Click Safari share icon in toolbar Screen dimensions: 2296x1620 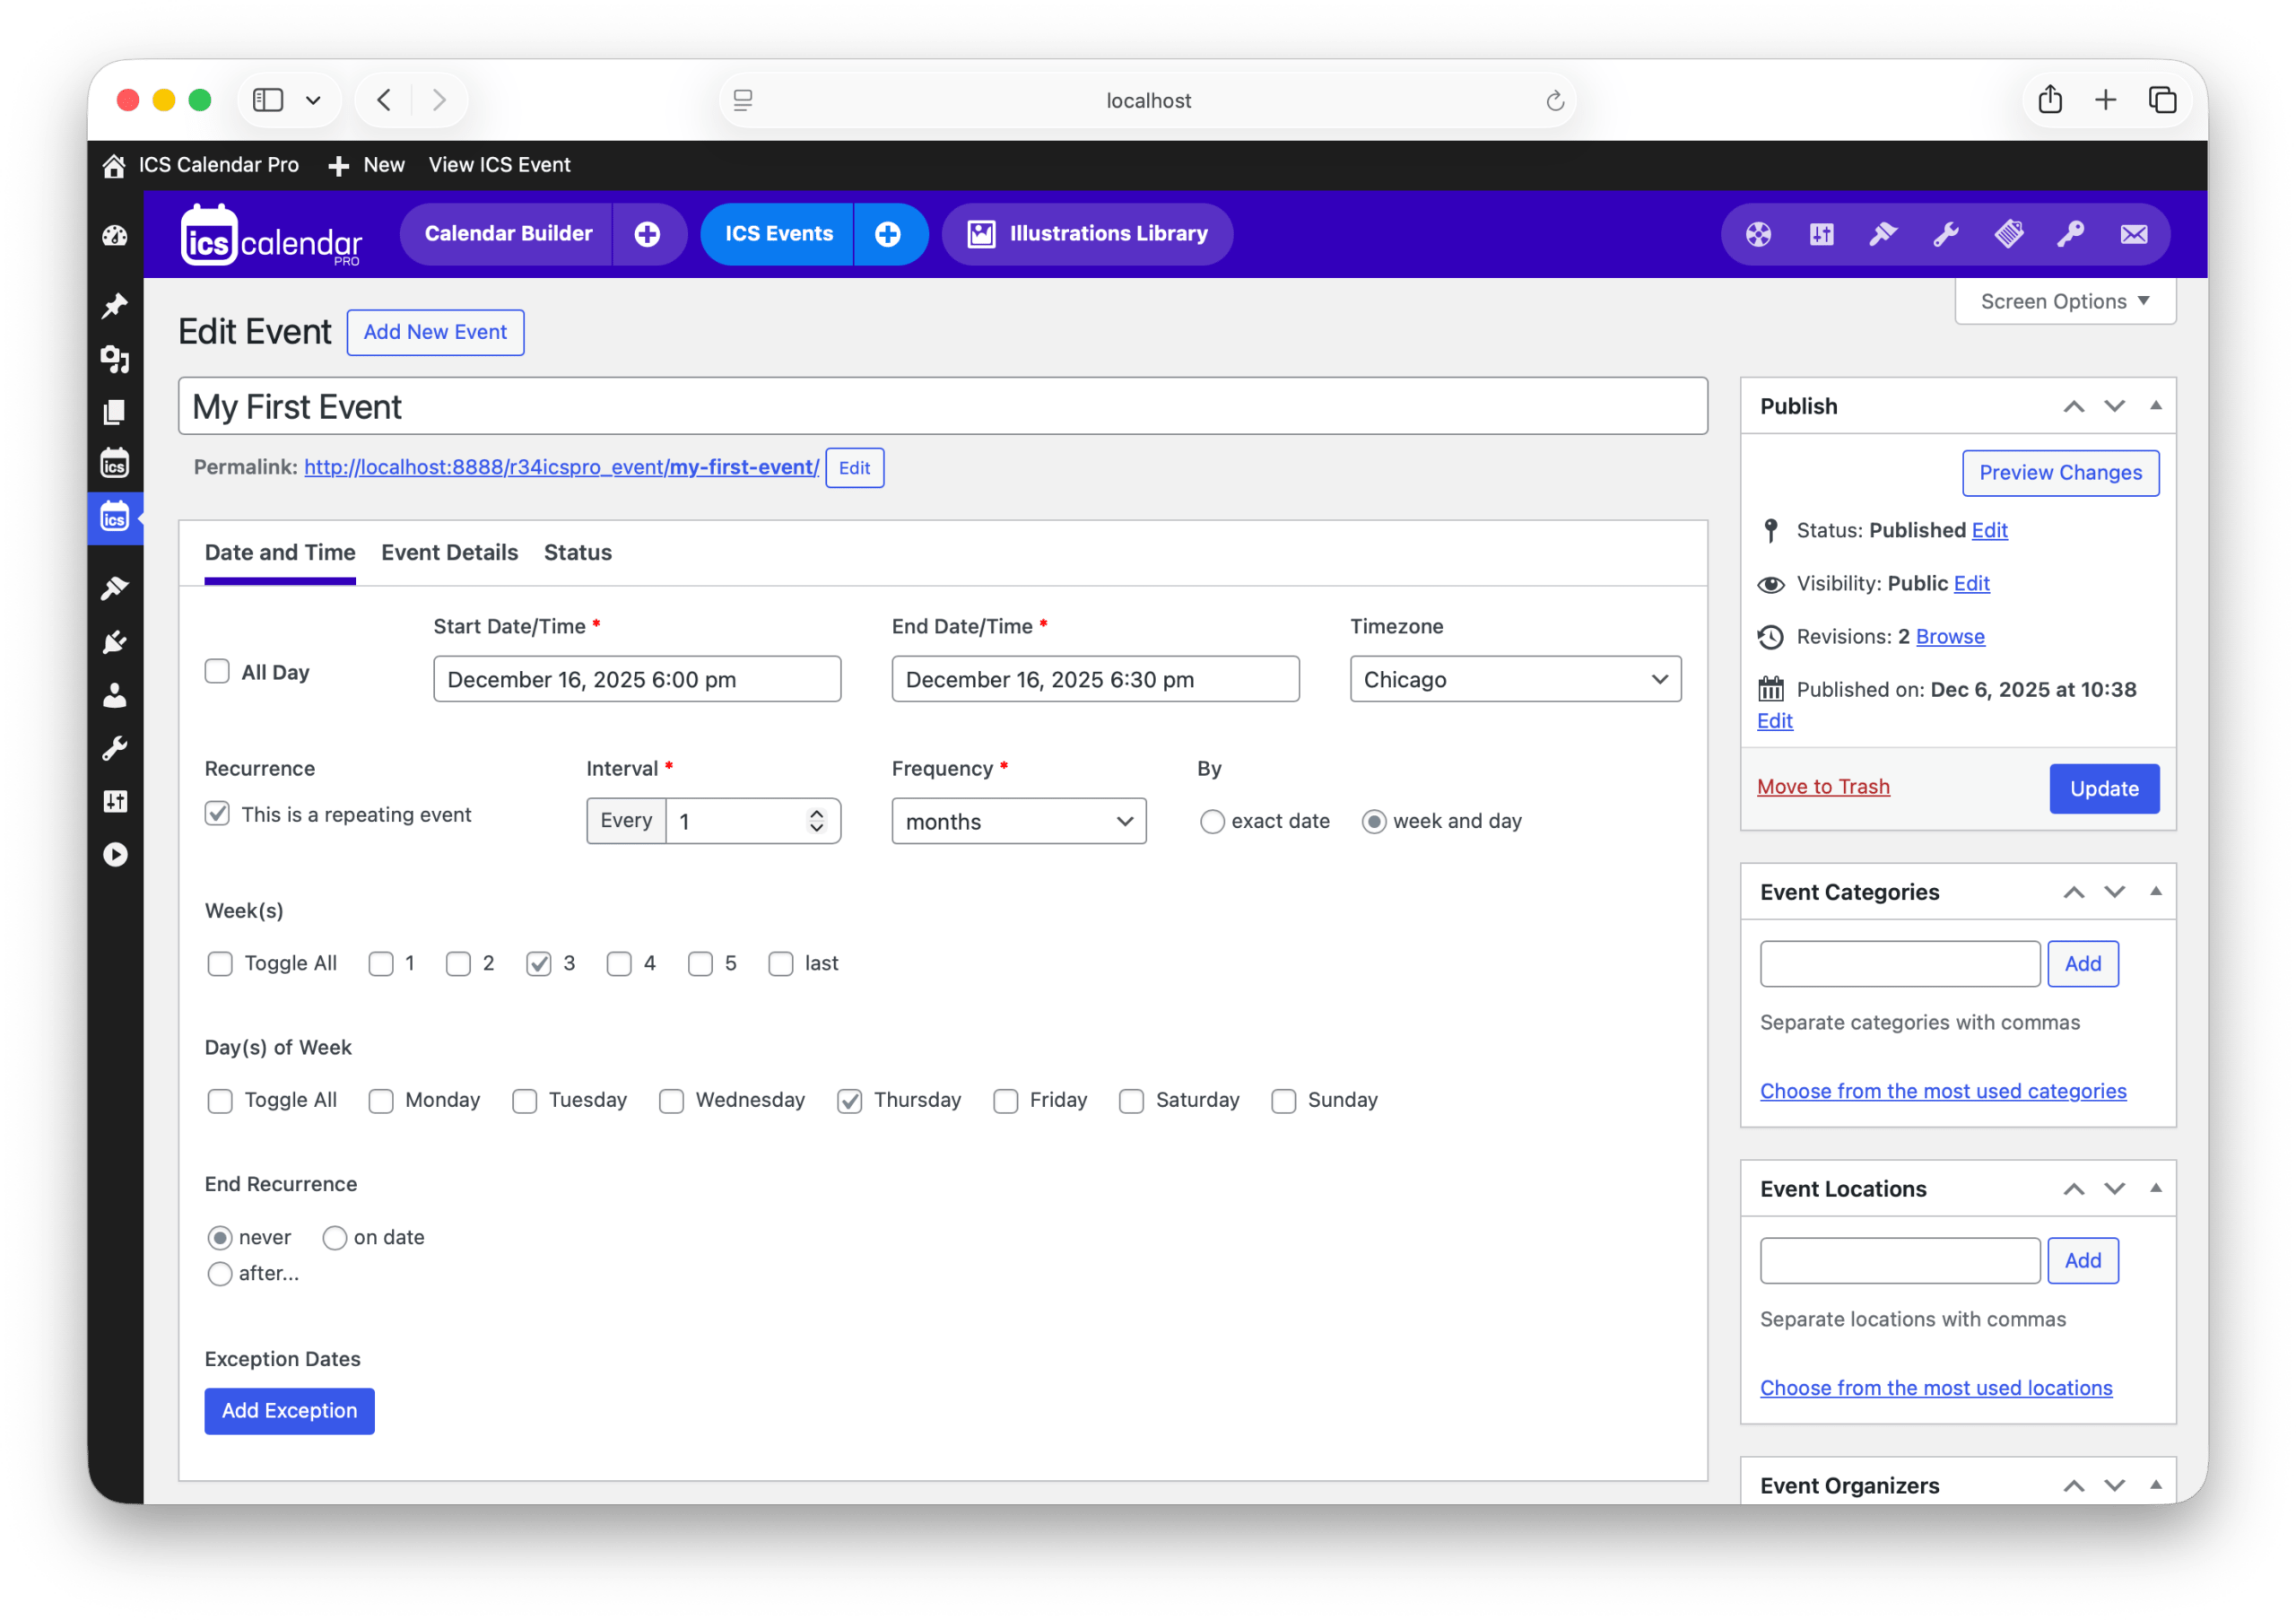[2050, 100]
